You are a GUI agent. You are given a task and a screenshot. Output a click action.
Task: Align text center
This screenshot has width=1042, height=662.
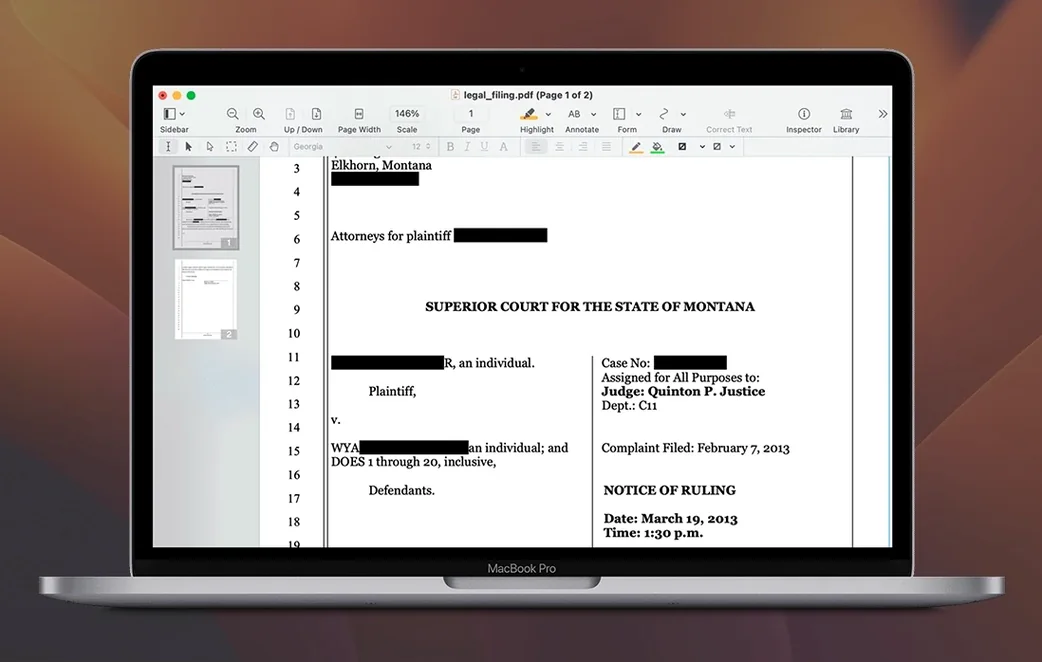(560, 146)
